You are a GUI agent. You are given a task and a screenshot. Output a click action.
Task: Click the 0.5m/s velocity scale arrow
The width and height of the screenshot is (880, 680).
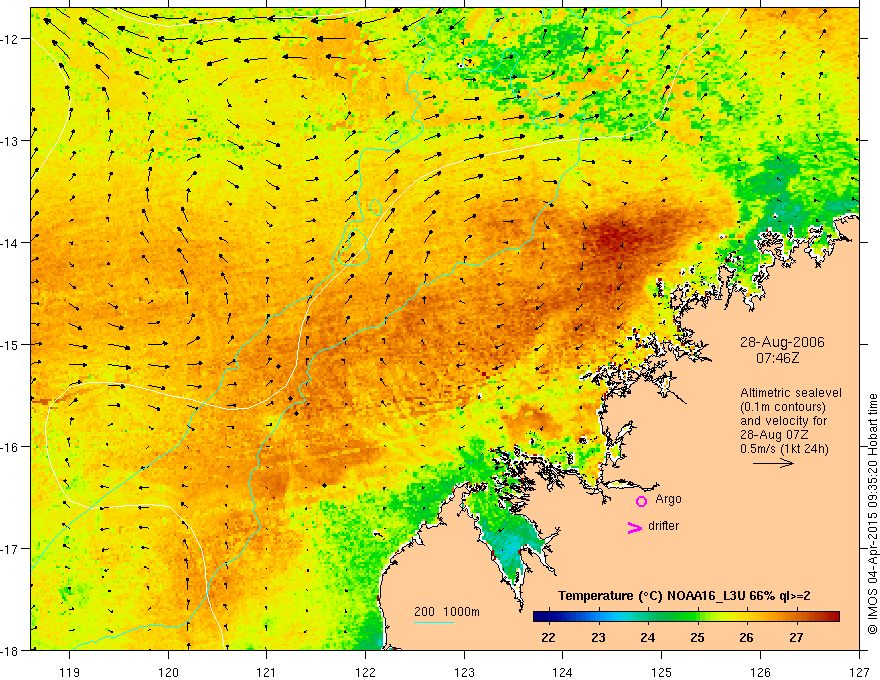(773, 463)
